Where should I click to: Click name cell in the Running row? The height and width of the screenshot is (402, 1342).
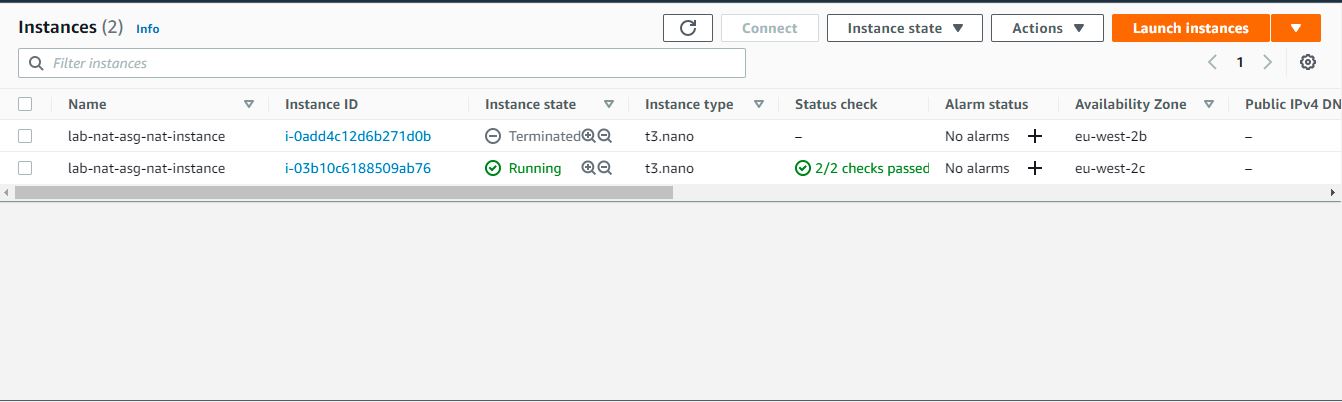pyautogui.click(x=146, y=168)
